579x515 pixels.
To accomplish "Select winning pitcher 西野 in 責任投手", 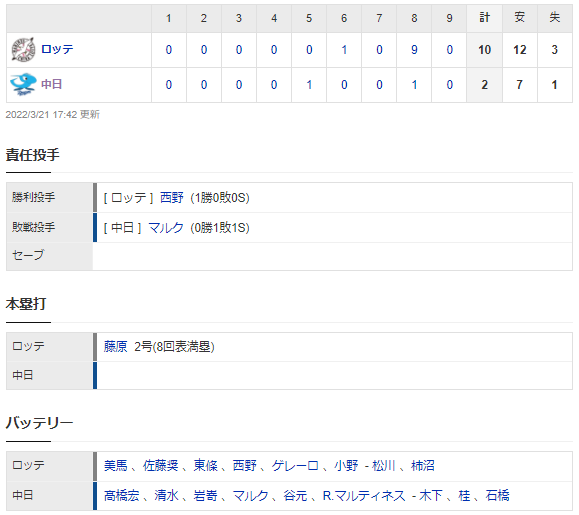I will pos(172,198).
